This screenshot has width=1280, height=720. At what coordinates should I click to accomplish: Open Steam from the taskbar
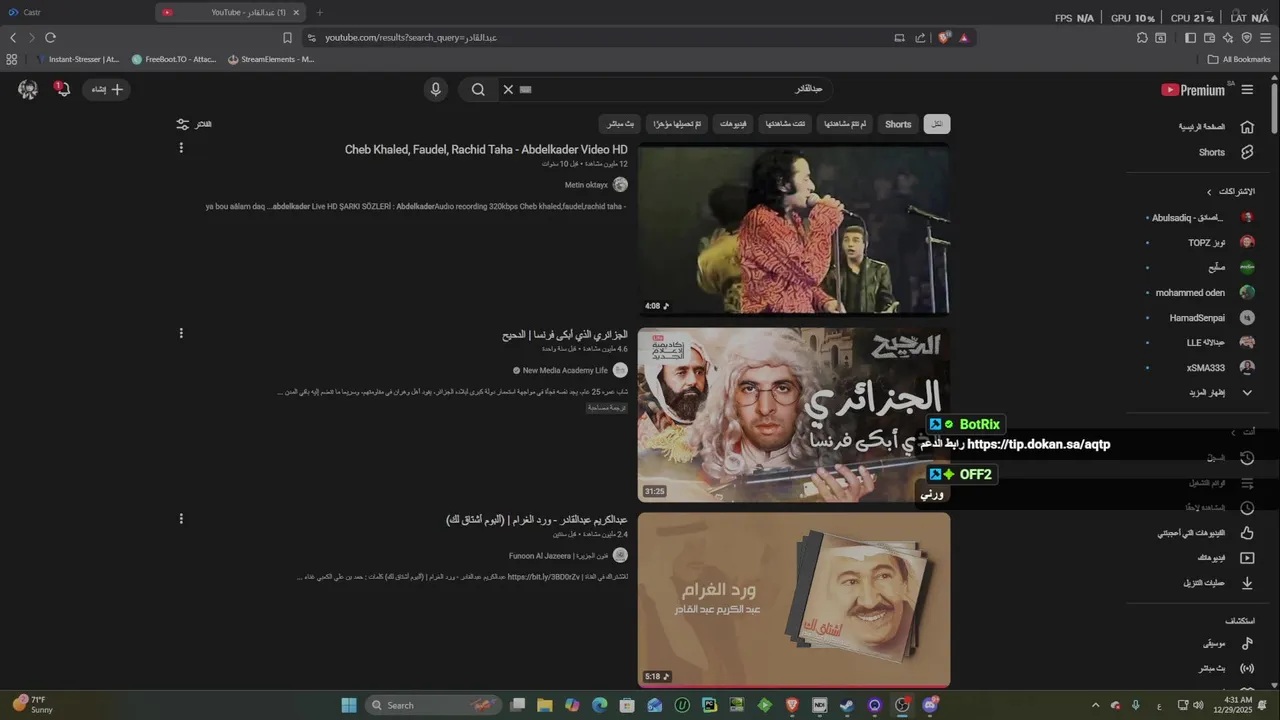coord(847,705)
